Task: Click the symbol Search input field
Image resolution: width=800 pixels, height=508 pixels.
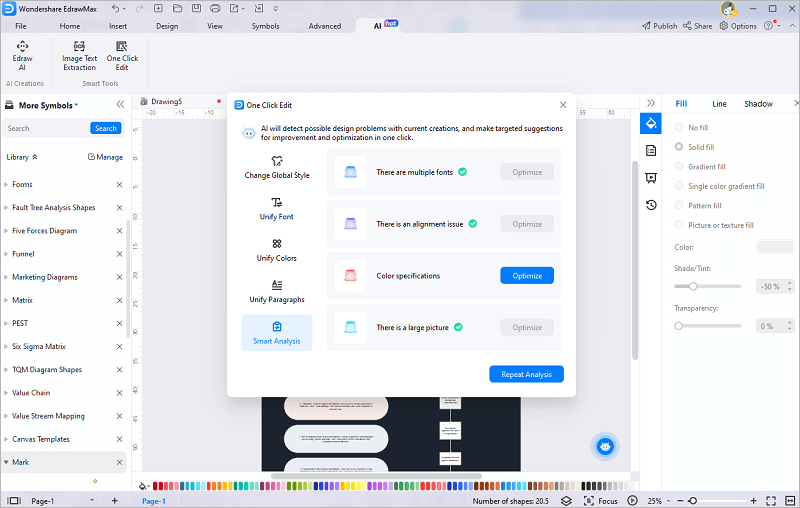Action: (46, 128)
